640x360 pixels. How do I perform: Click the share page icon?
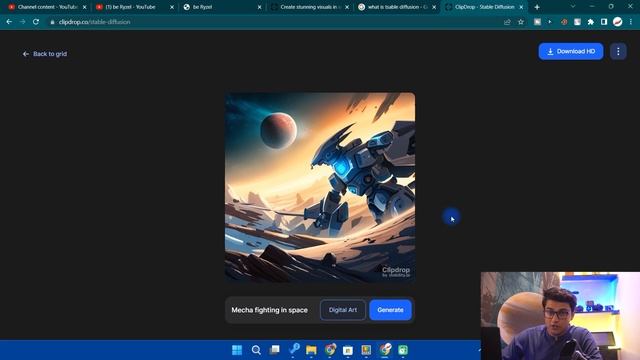tap(507, 22)
